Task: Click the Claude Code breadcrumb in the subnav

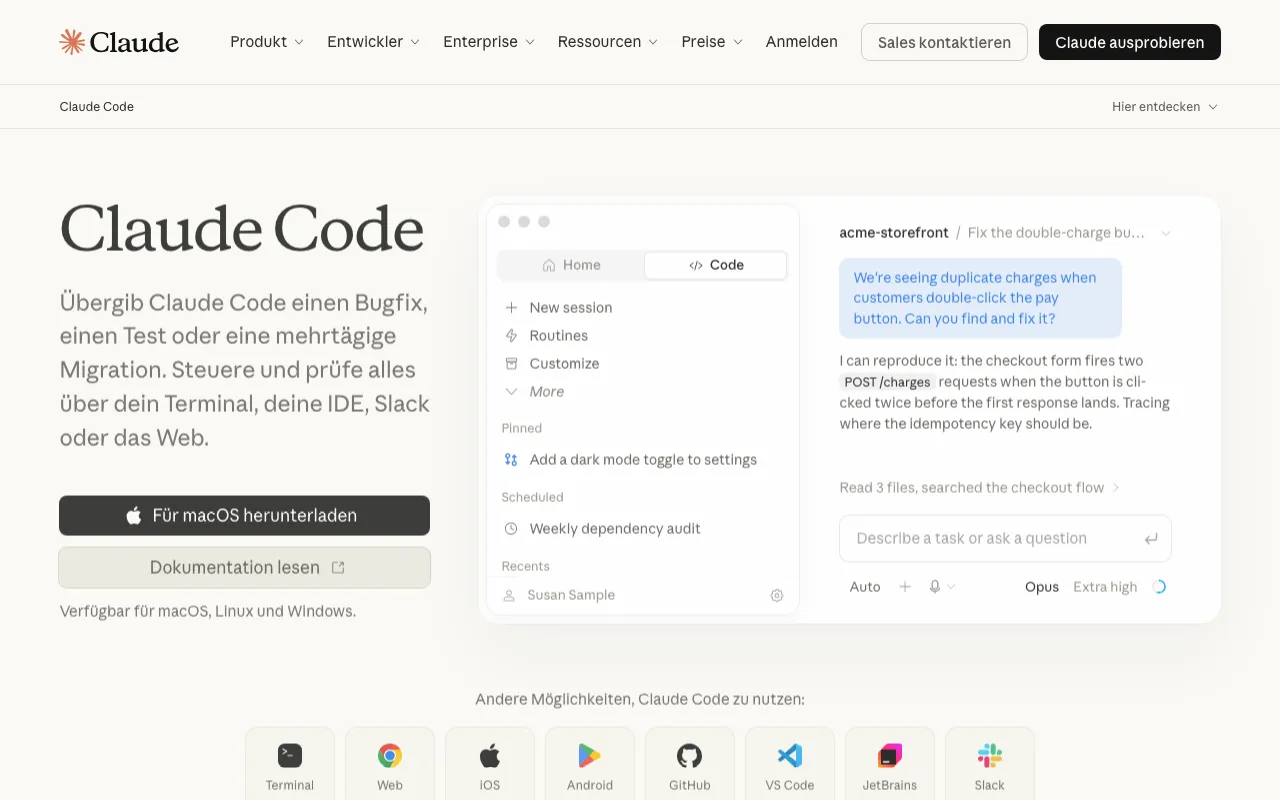Action: (x=97, y=107)
